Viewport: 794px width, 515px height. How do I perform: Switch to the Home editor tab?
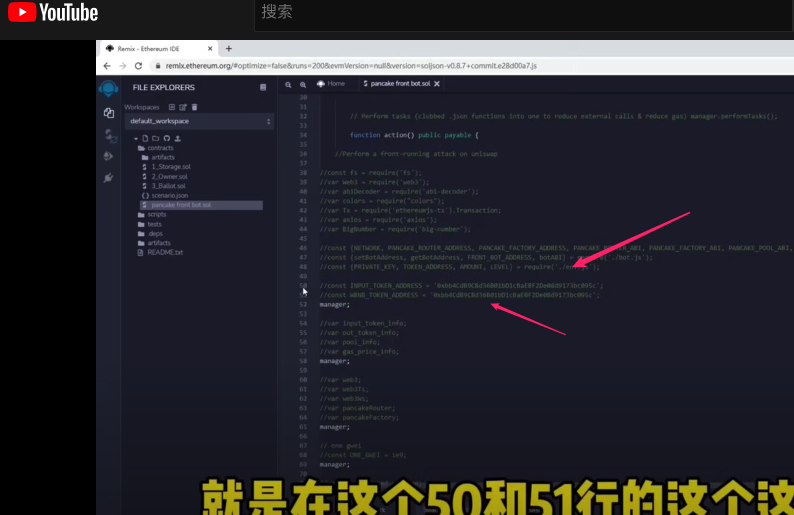coord(331,84)
